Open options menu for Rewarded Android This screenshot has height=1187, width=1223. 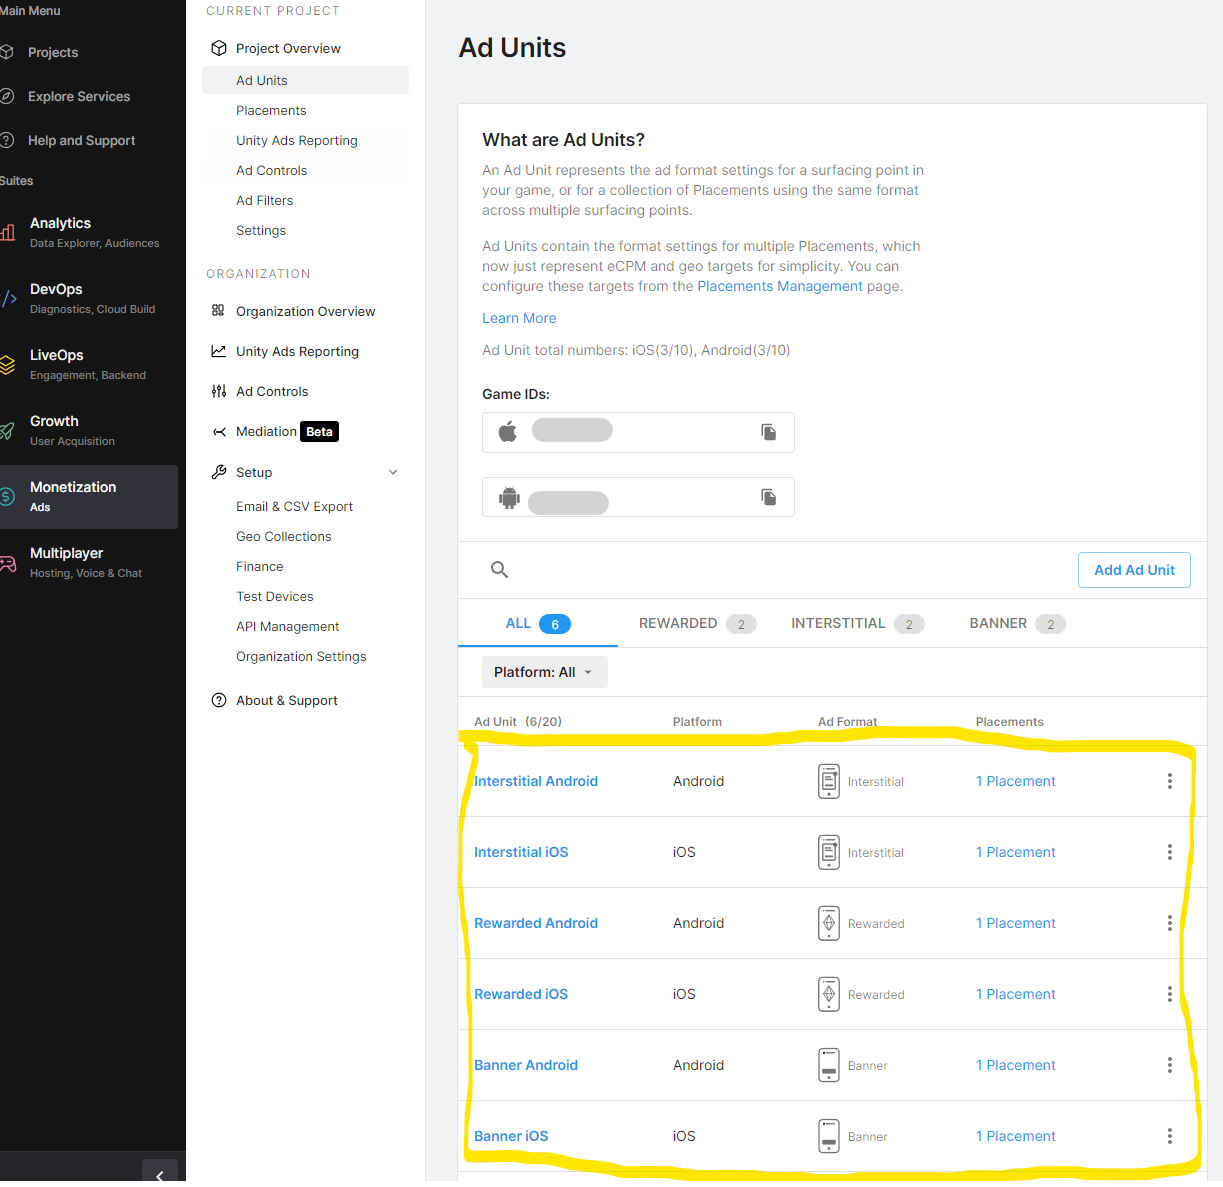1170,923
